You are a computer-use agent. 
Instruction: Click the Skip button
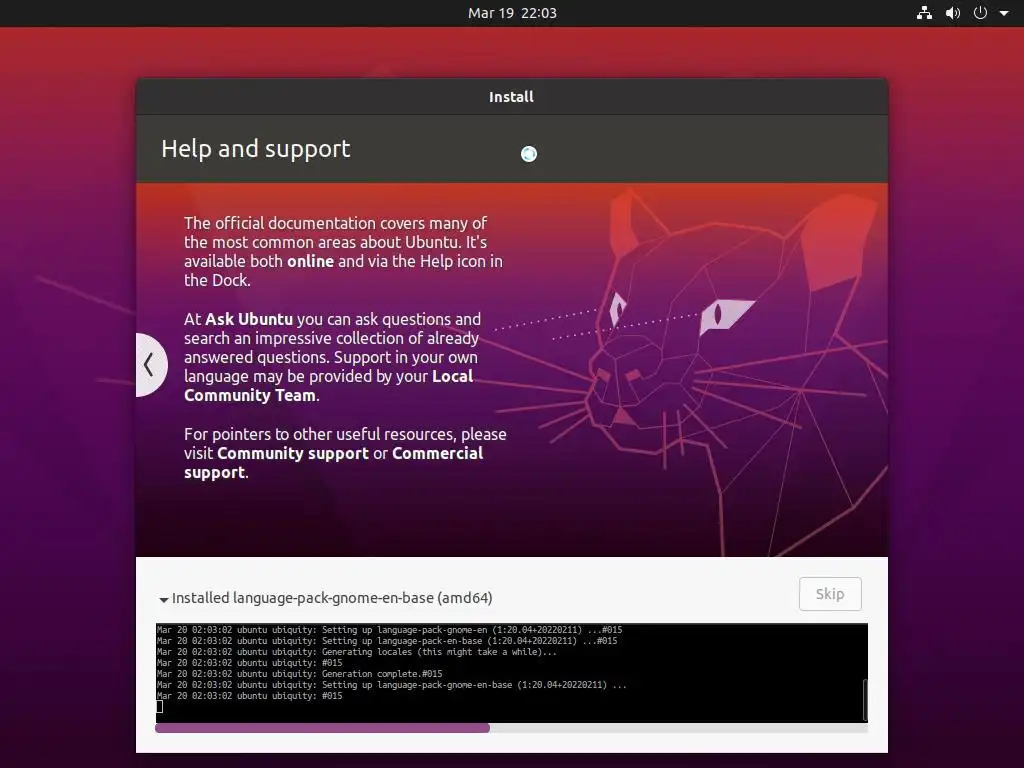tap(830, 594)
